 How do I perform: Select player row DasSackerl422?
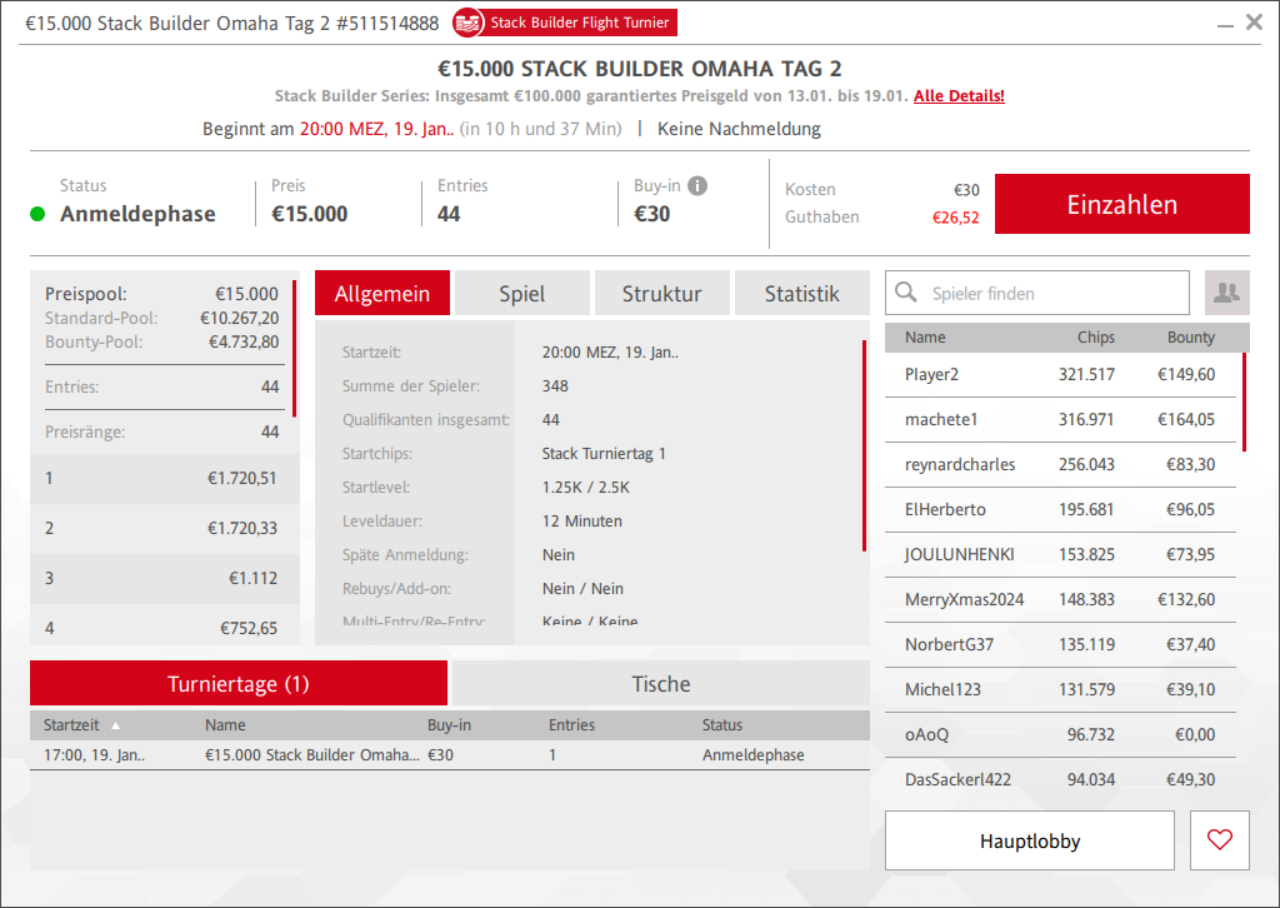point(1060,780)
